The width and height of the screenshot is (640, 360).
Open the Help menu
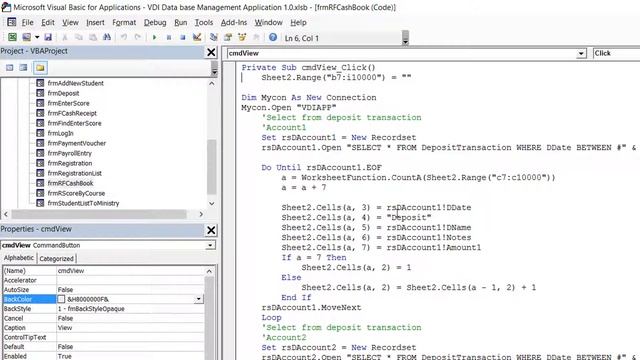coord(298,22)
